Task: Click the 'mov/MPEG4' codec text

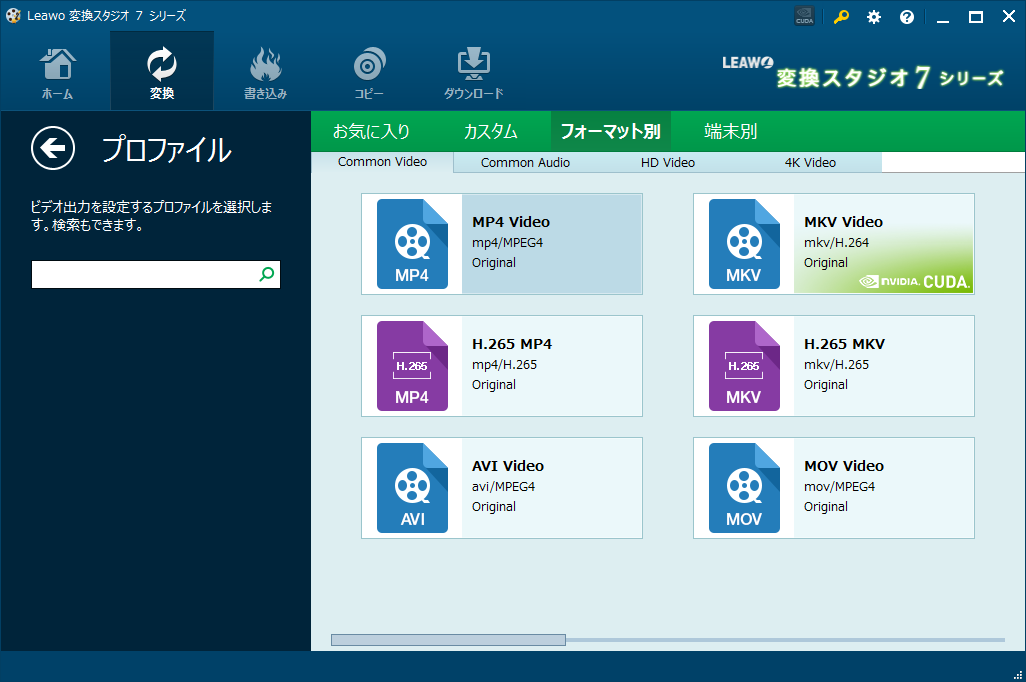Action: 840,487
